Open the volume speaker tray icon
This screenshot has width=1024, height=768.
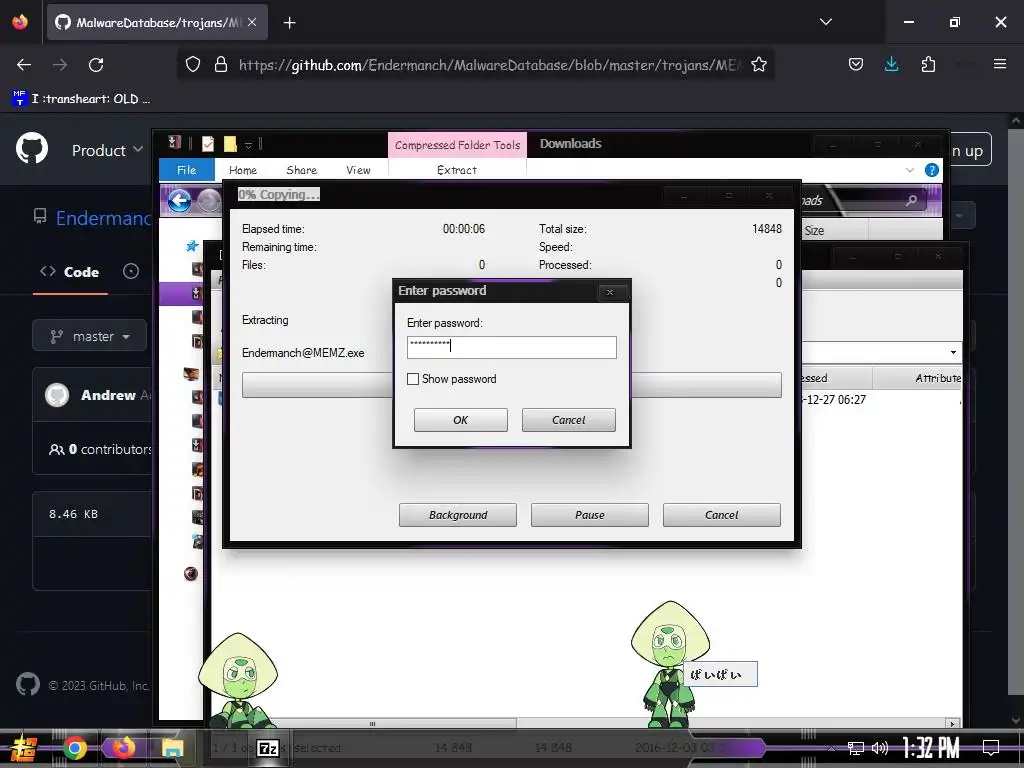tap(880, 748)
